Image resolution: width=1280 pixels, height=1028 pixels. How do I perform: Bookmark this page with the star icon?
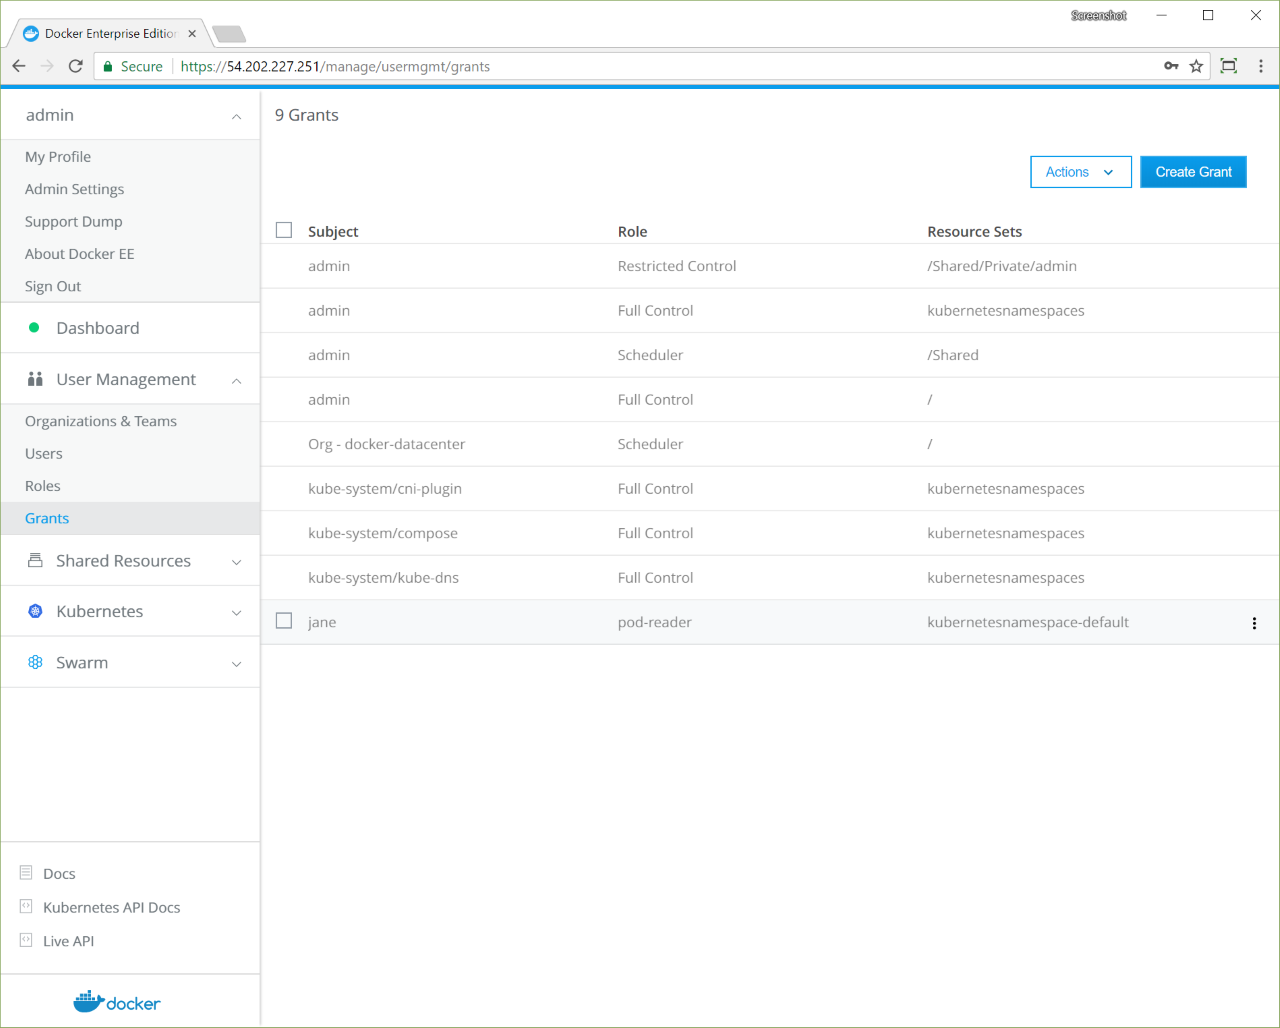click(x=1196, y=66)
